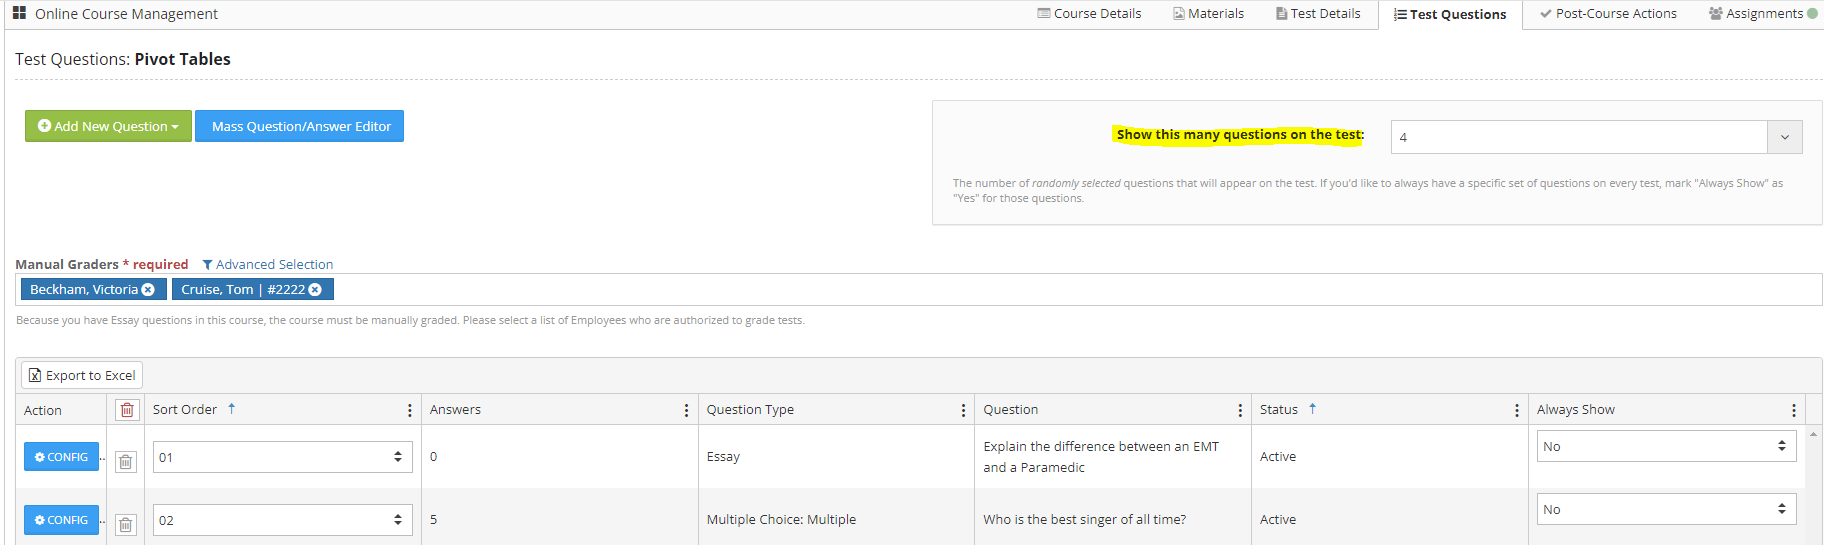Open the Advanced Selection link

tap(268, 264)
